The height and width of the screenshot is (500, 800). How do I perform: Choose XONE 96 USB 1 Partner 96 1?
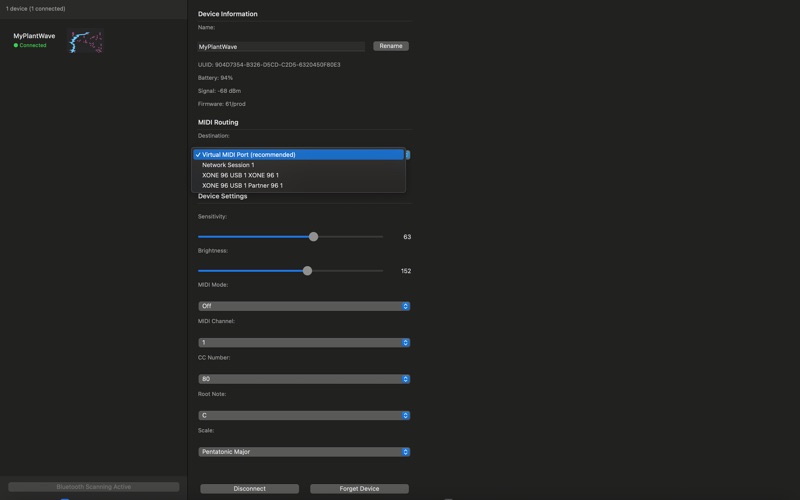[x=298, y=185]
